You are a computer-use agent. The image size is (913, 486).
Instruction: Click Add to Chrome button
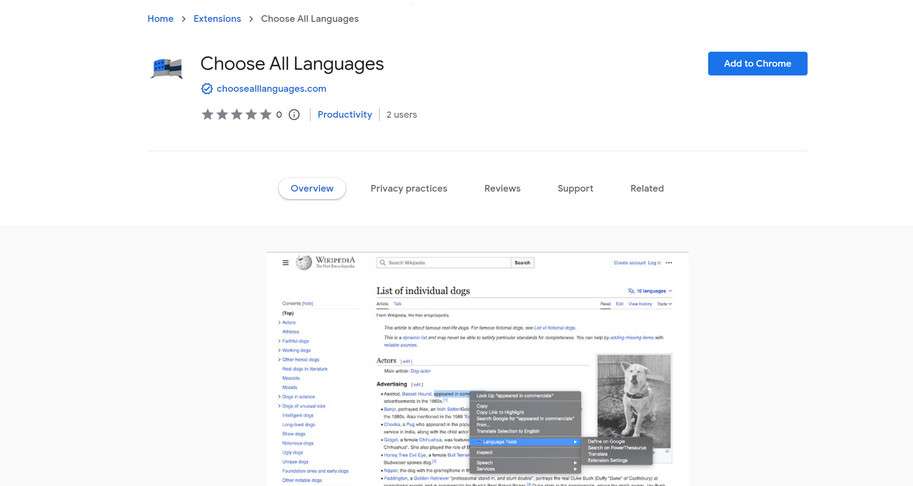pos(758,63)
